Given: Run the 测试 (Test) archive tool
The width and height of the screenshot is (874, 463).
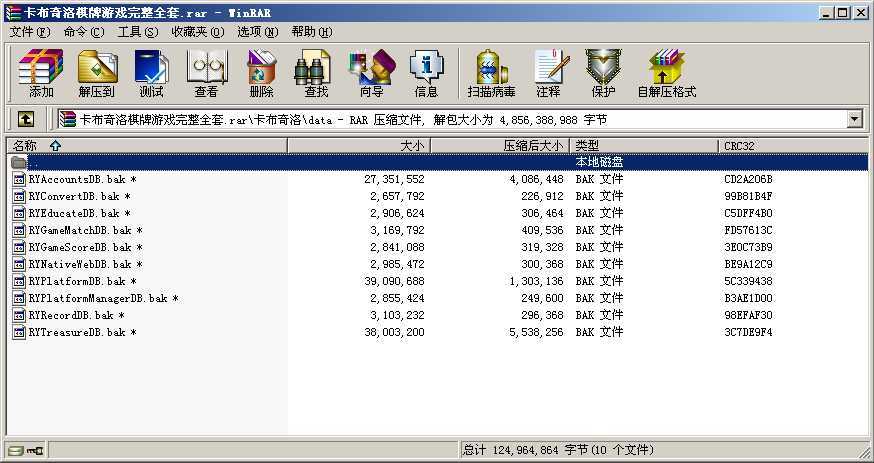Looking at the screenshot, I should pos(151,73).
